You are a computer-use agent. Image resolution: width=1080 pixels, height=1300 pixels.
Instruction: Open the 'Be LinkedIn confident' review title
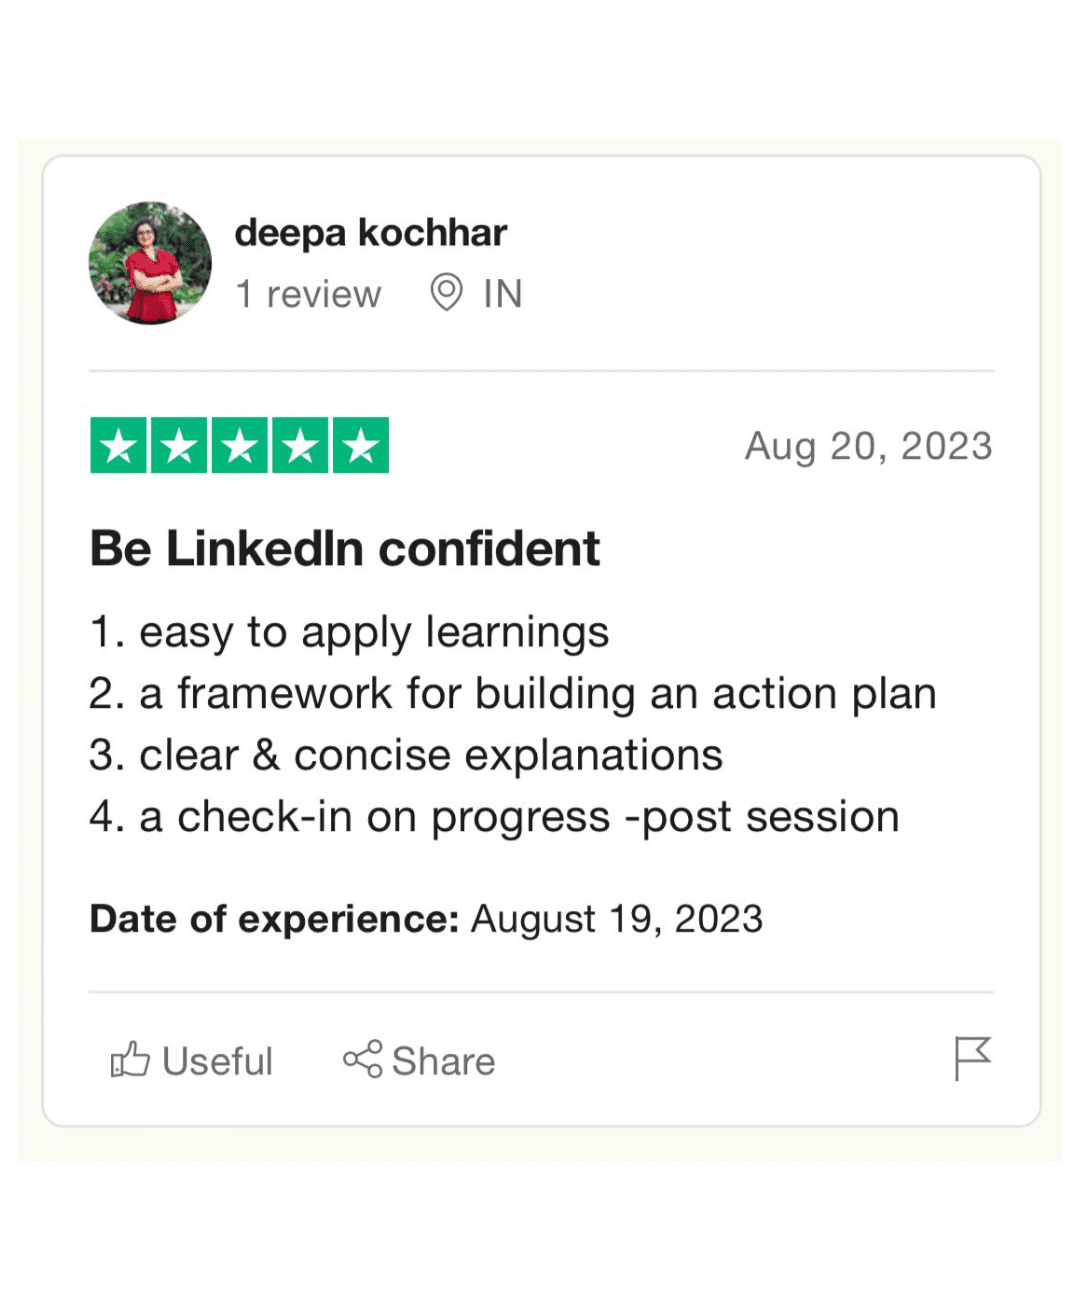coord(345,548)
